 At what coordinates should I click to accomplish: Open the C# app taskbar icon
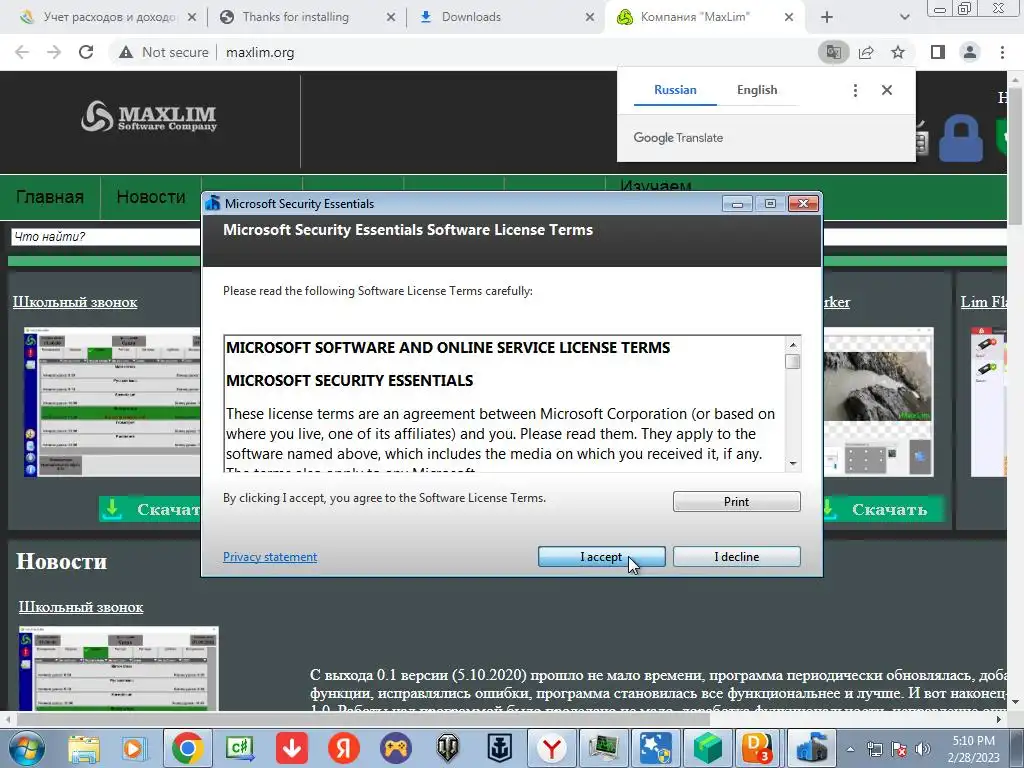pyautogui.click(x=240, y=748)
